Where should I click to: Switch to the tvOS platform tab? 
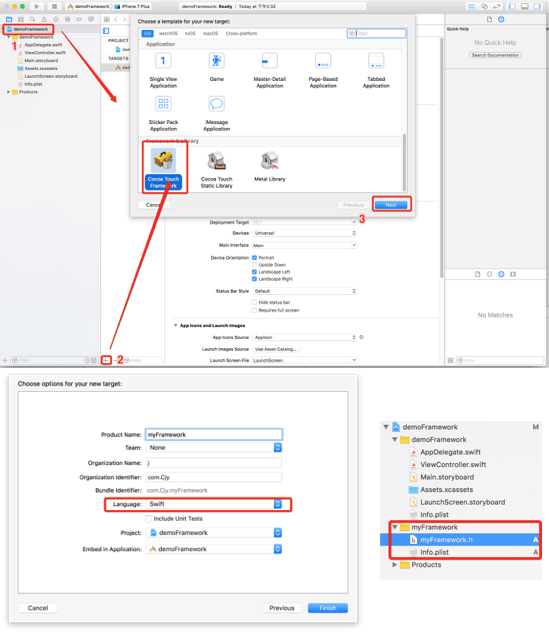[190, 34]
